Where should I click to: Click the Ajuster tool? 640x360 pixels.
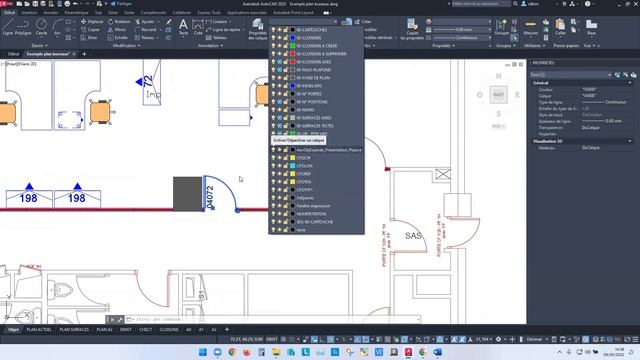(x=144, y=22)
